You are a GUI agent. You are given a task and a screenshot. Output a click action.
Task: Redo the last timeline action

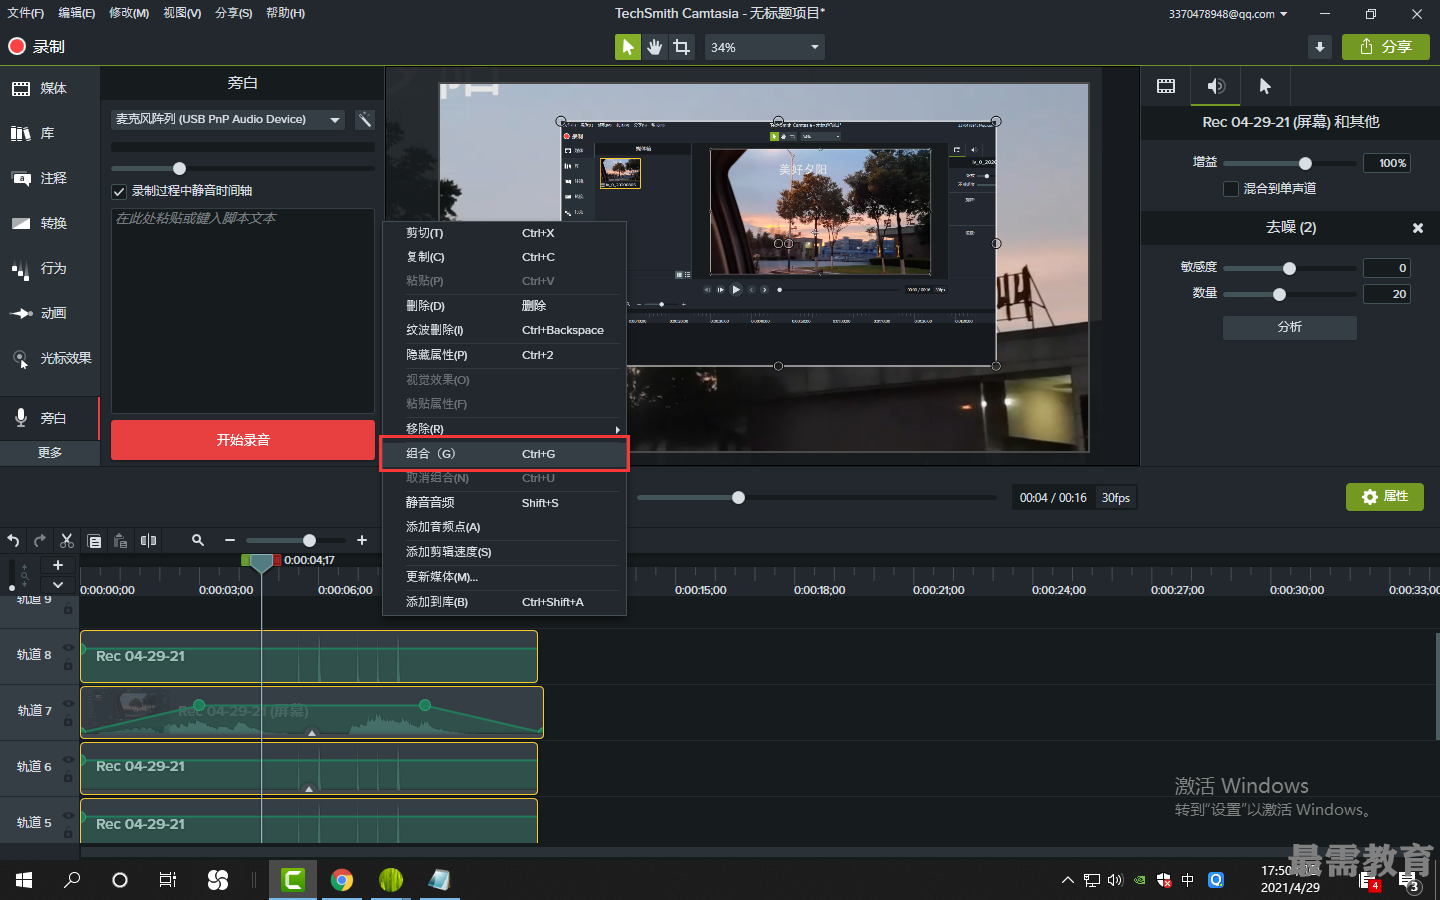click(40, 541)
